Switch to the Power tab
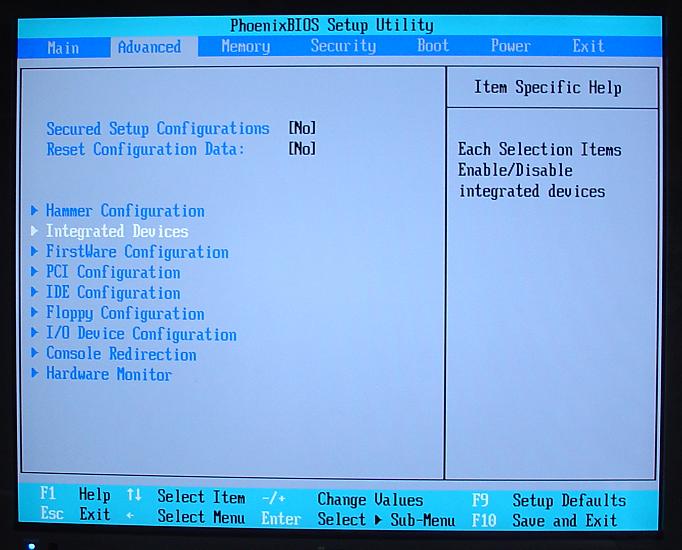682x550 pixels. pos(511,45)
